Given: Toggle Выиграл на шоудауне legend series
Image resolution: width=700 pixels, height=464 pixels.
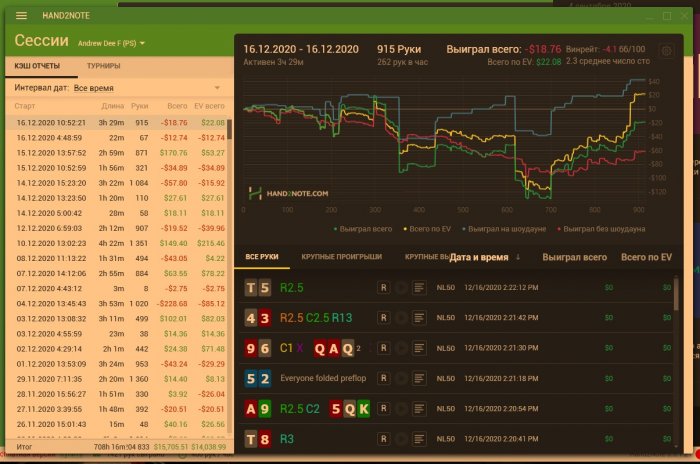Looking at the screenshot, I should click(504, 229).
